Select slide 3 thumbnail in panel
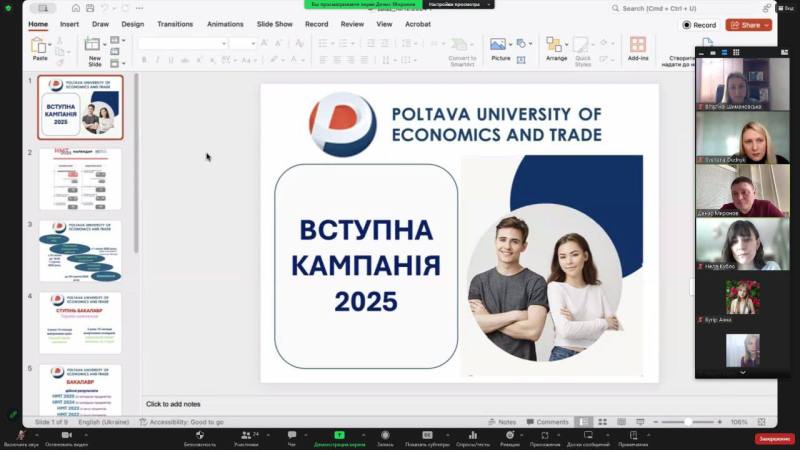The width and height of the screenshot is (800, 450). point(80,251)
